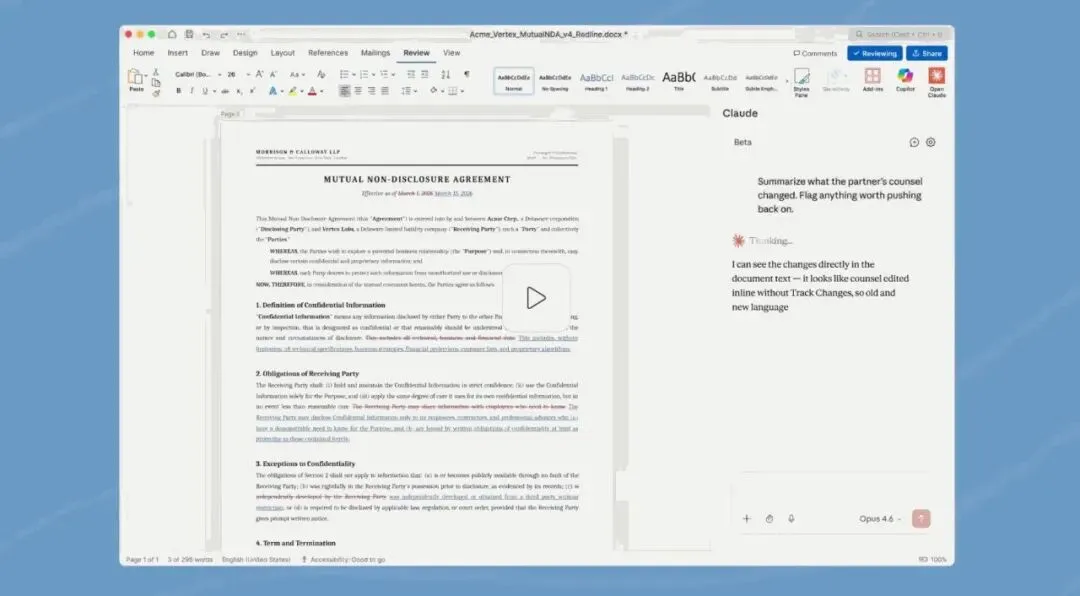Click the Cut scissors icon
This screenshot has height=596, width=1080.
[x=156, y=72]
